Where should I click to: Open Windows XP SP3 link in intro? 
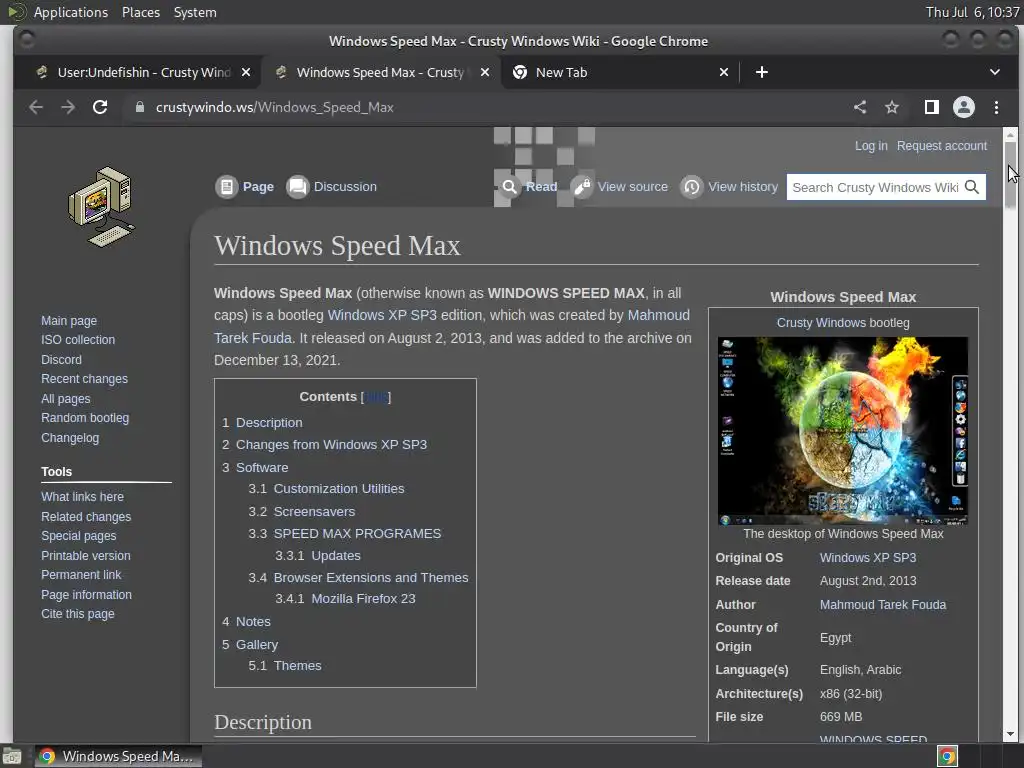pyautogui.click(x=381, y=315)
